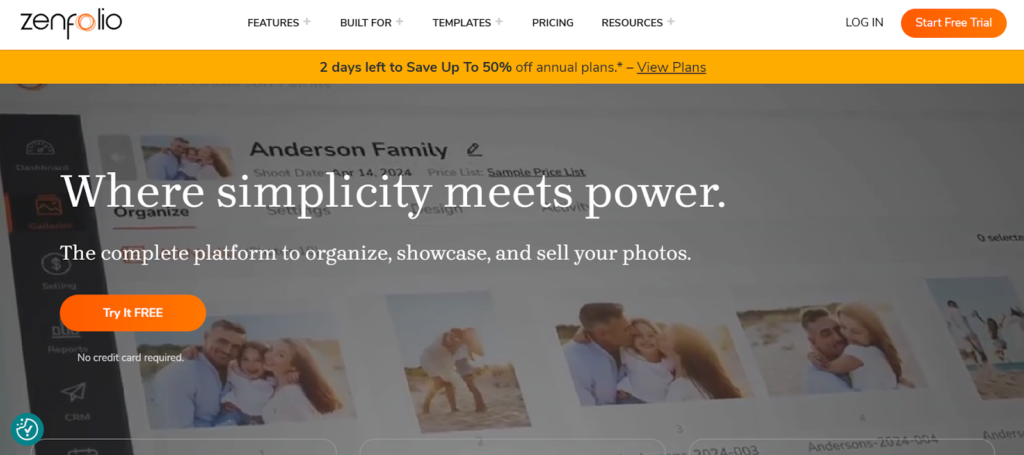This screenshot has height=455, width=1024.
Task: Click the Log In link
Action: (864, 23)
